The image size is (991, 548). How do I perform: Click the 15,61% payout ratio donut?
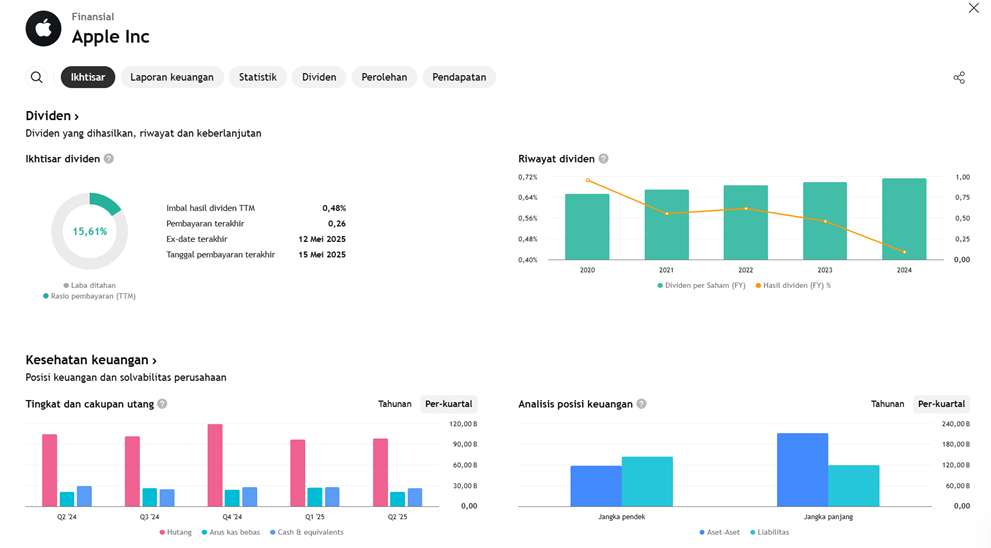tap(90, 231)
